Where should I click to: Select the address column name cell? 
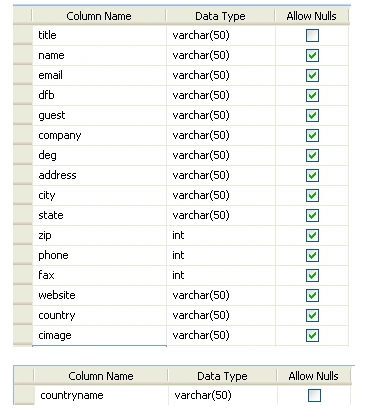99,175
